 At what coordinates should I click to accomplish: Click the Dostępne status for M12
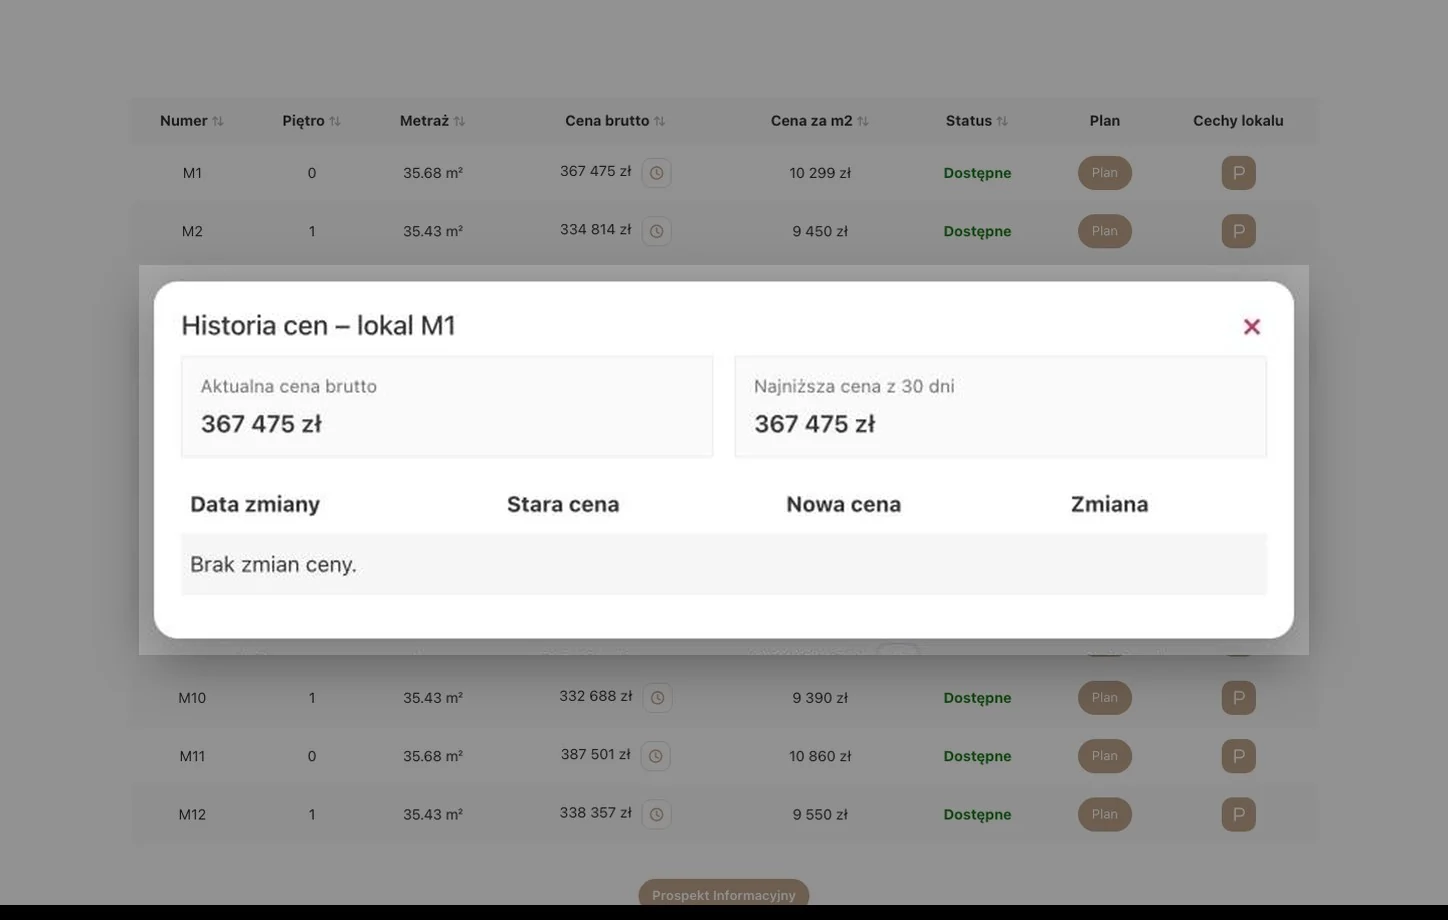tap(977, 815)
